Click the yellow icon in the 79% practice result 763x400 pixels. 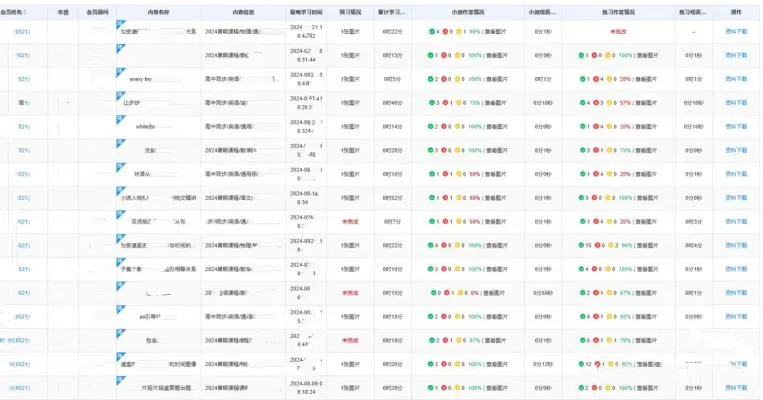coord(610,341)
